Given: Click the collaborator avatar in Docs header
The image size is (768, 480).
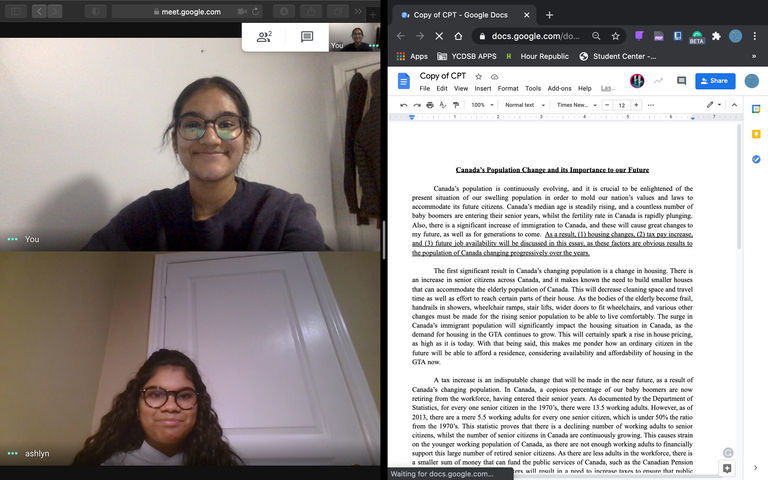Looking at the screenshot, I should (x=637, y=81).
